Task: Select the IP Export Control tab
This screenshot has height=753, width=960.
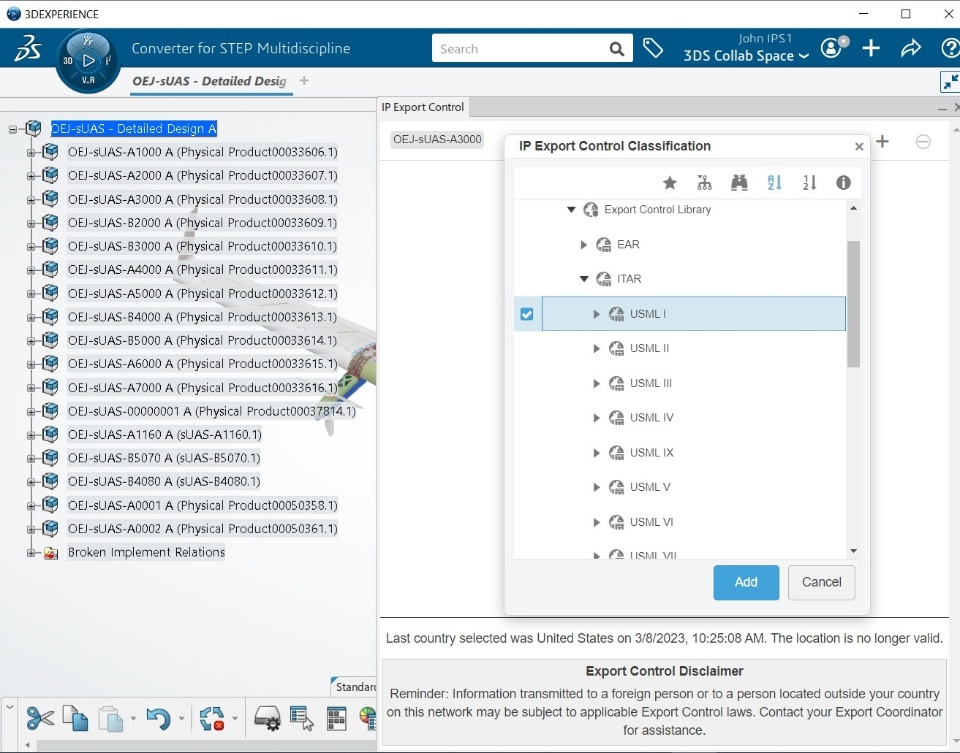Action: [423, 107]
